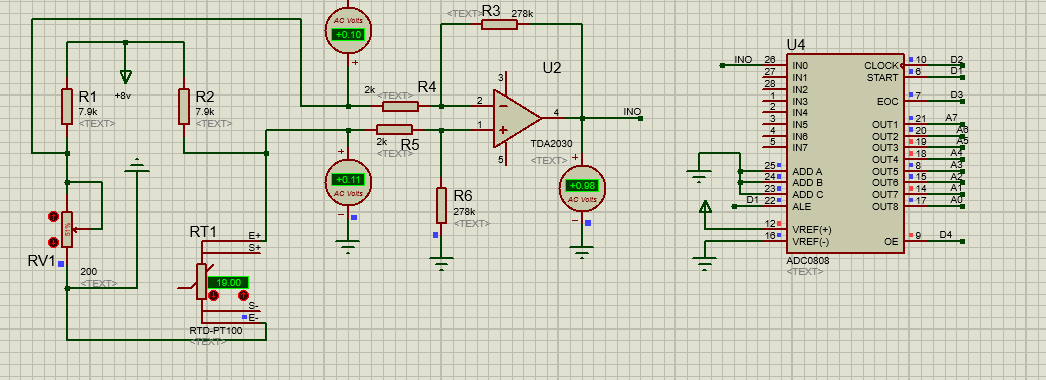Image resolution: width=1046 pixels, height=380 pixels.
Task: Select the R2 7.9k resistor symbol
Action: pos(183,106)
